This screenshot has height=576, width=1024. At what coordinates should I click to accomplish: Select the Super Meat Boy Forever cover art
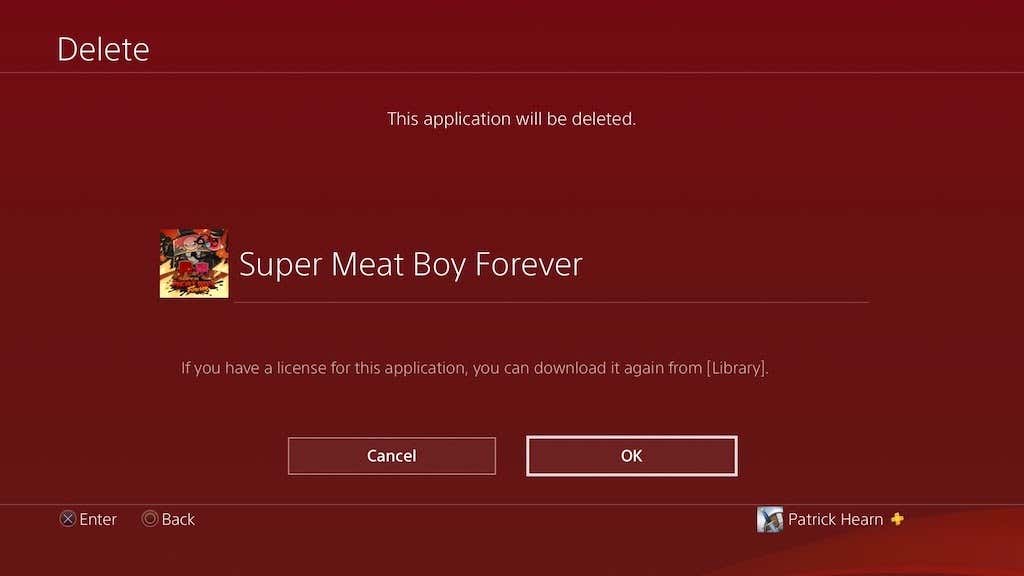click(x=194, y=263)
